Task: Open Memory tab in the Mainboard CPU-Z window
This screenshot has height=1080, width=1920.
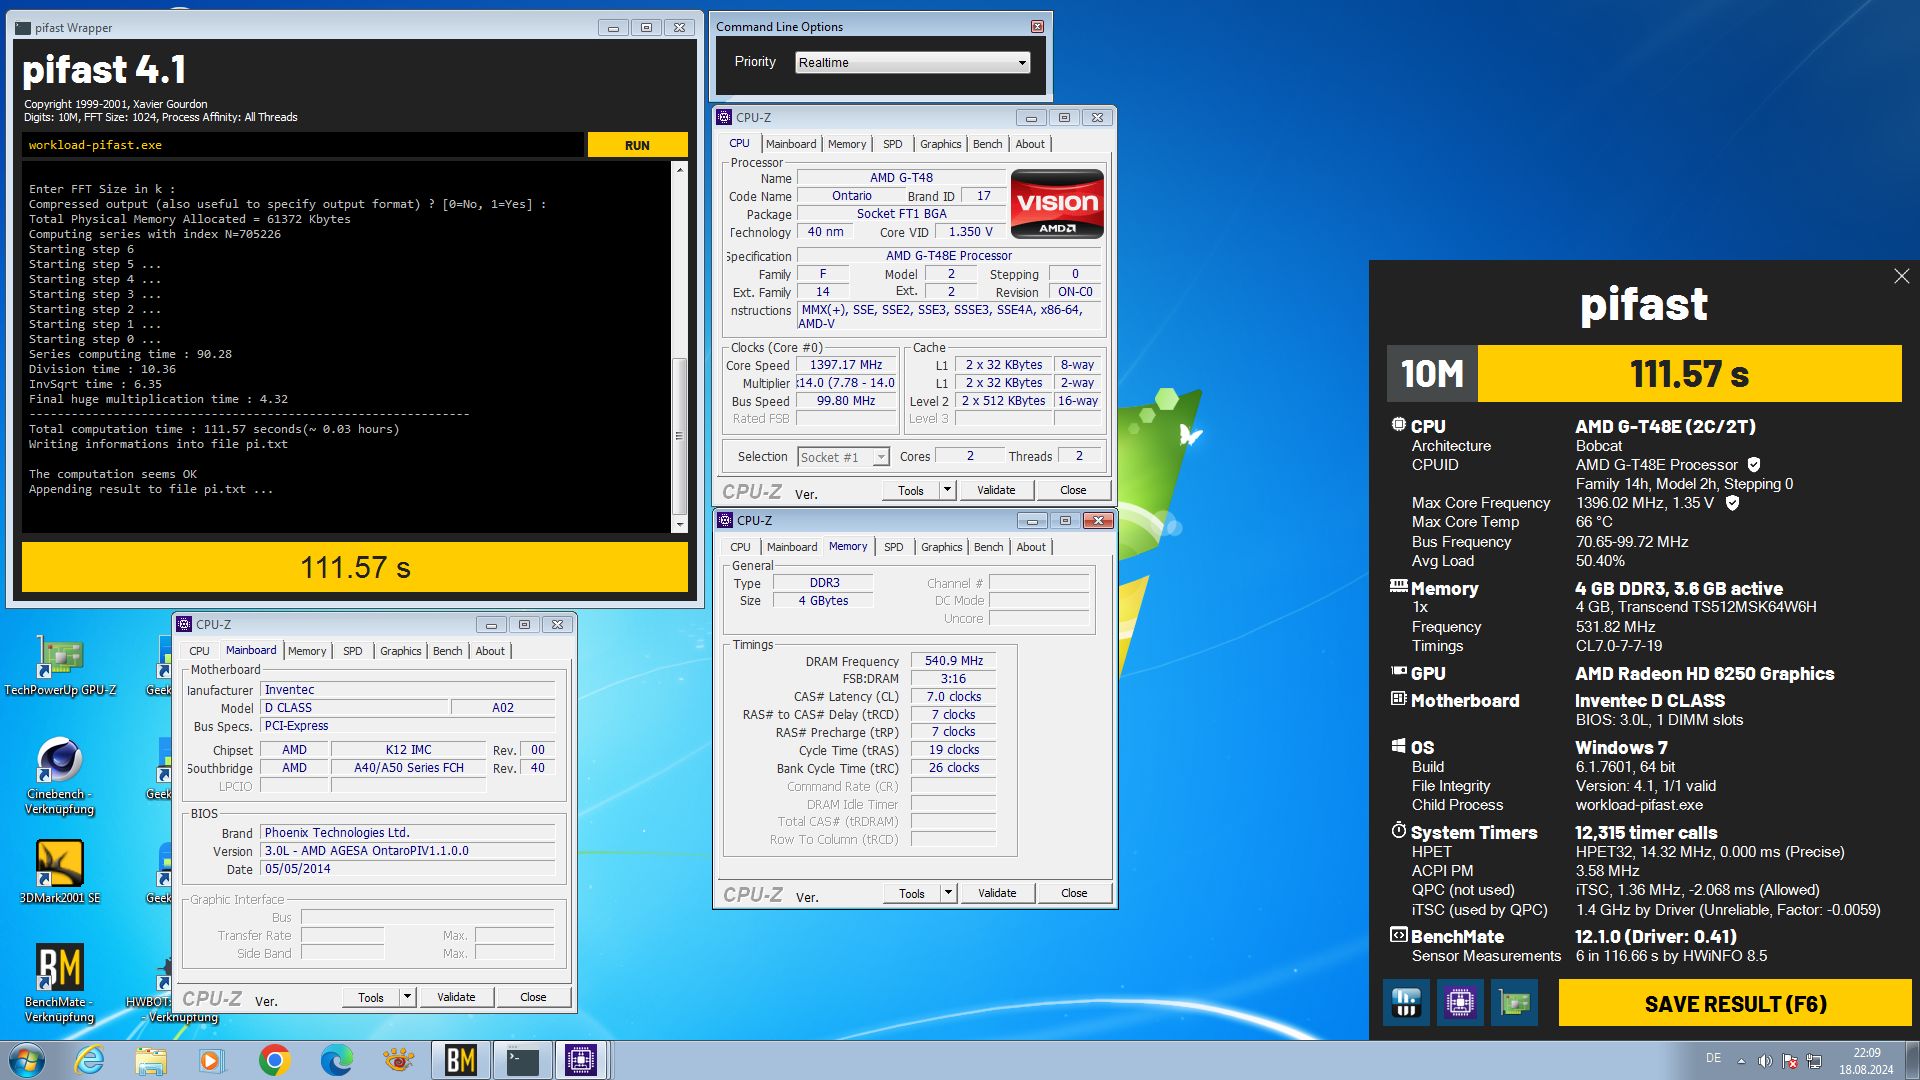Action: (307, 651)
